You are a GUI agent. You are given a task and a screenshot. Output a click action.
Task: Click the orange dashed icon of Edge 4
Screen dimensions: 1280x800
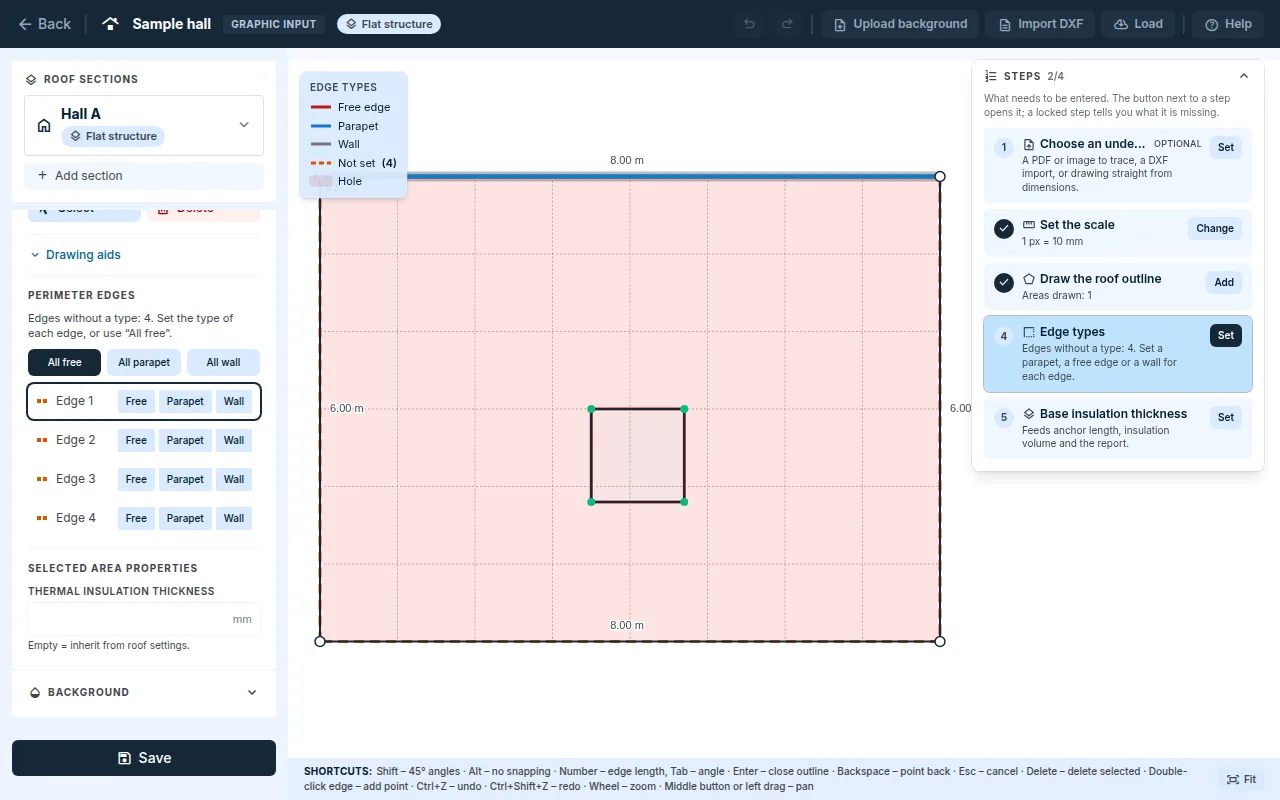pos(42,518)
